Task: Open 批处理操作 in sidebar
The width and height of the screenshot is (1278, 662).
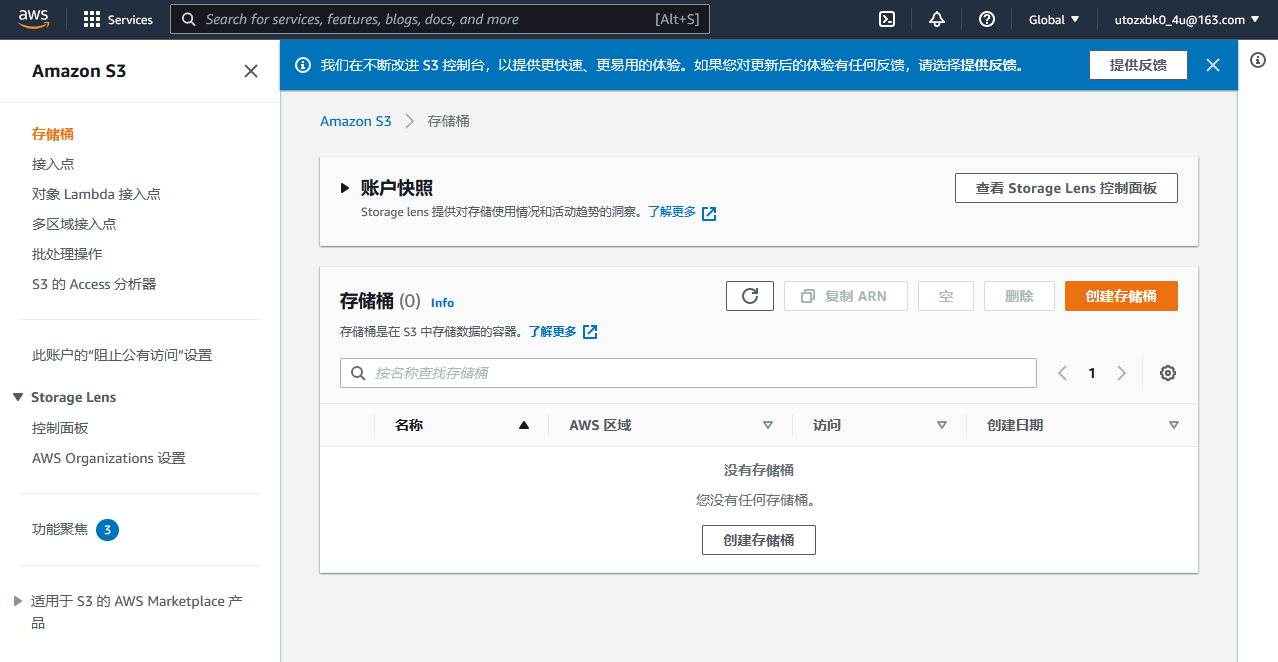Action: pyautogui.click(x=67, y=254)
